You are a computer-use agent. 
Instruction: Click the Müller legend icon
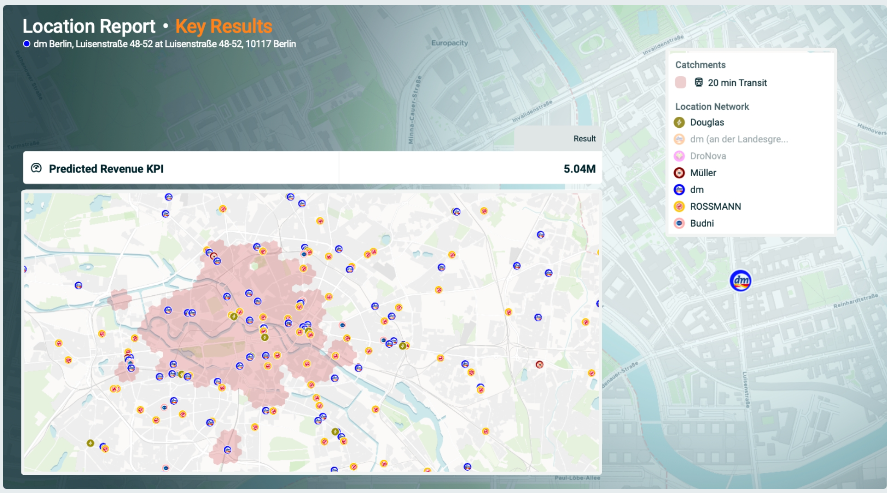[x=679, y=173]
